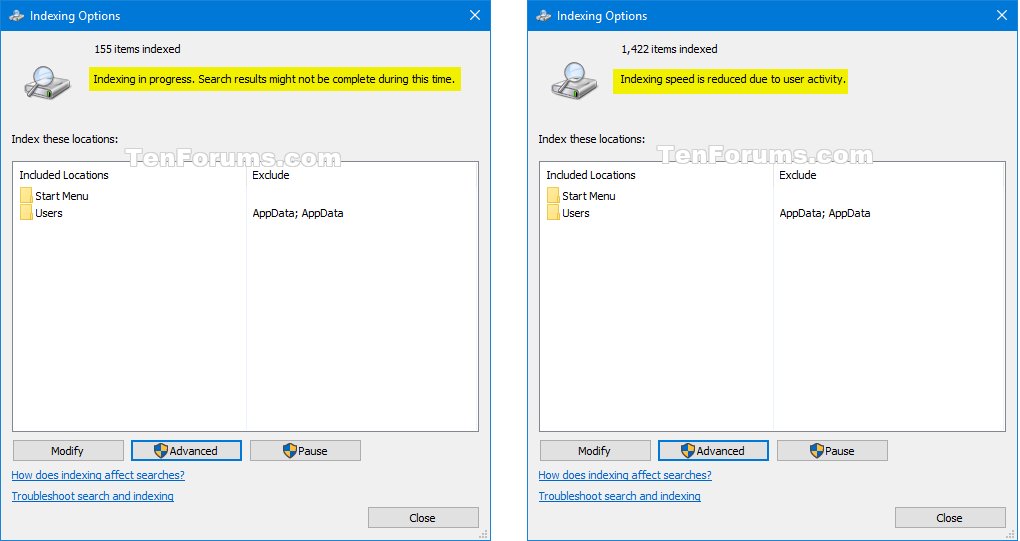Click Modify button in left Indexing Options window

[x=68, y=451]
